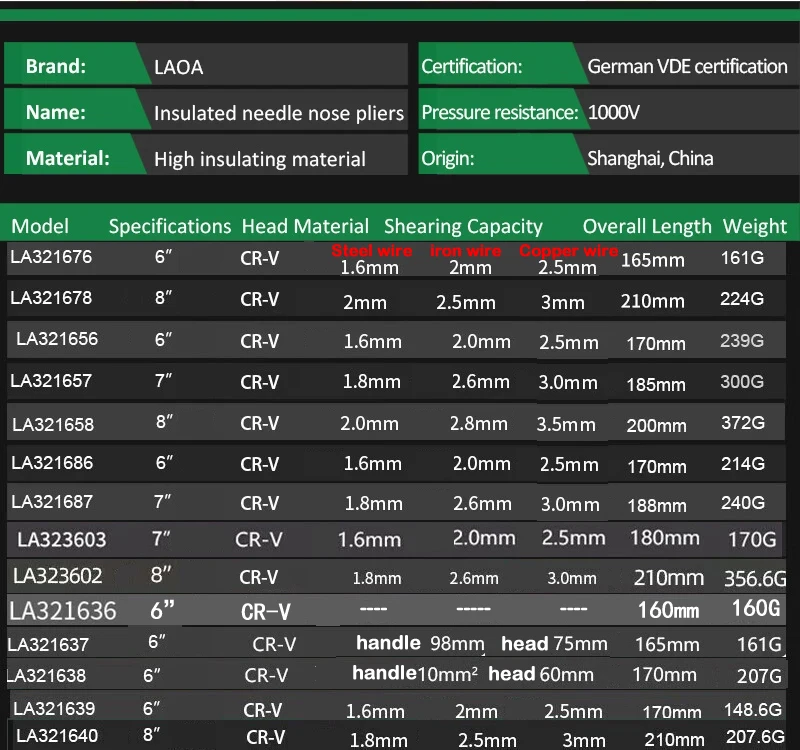Click the head 60mm cell

coord(541,674)
